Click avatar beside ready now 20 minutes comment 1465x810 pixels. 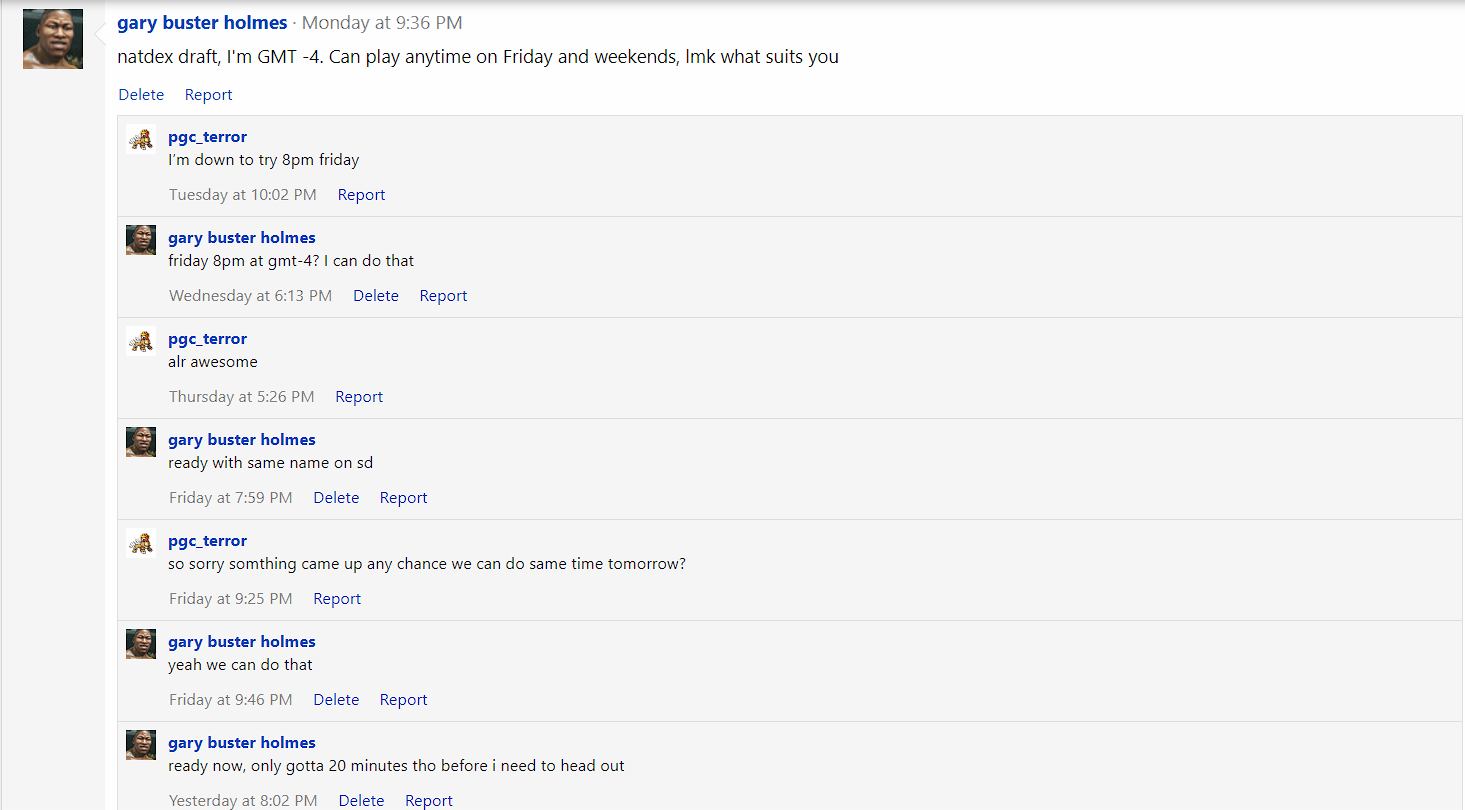(141, 744)
